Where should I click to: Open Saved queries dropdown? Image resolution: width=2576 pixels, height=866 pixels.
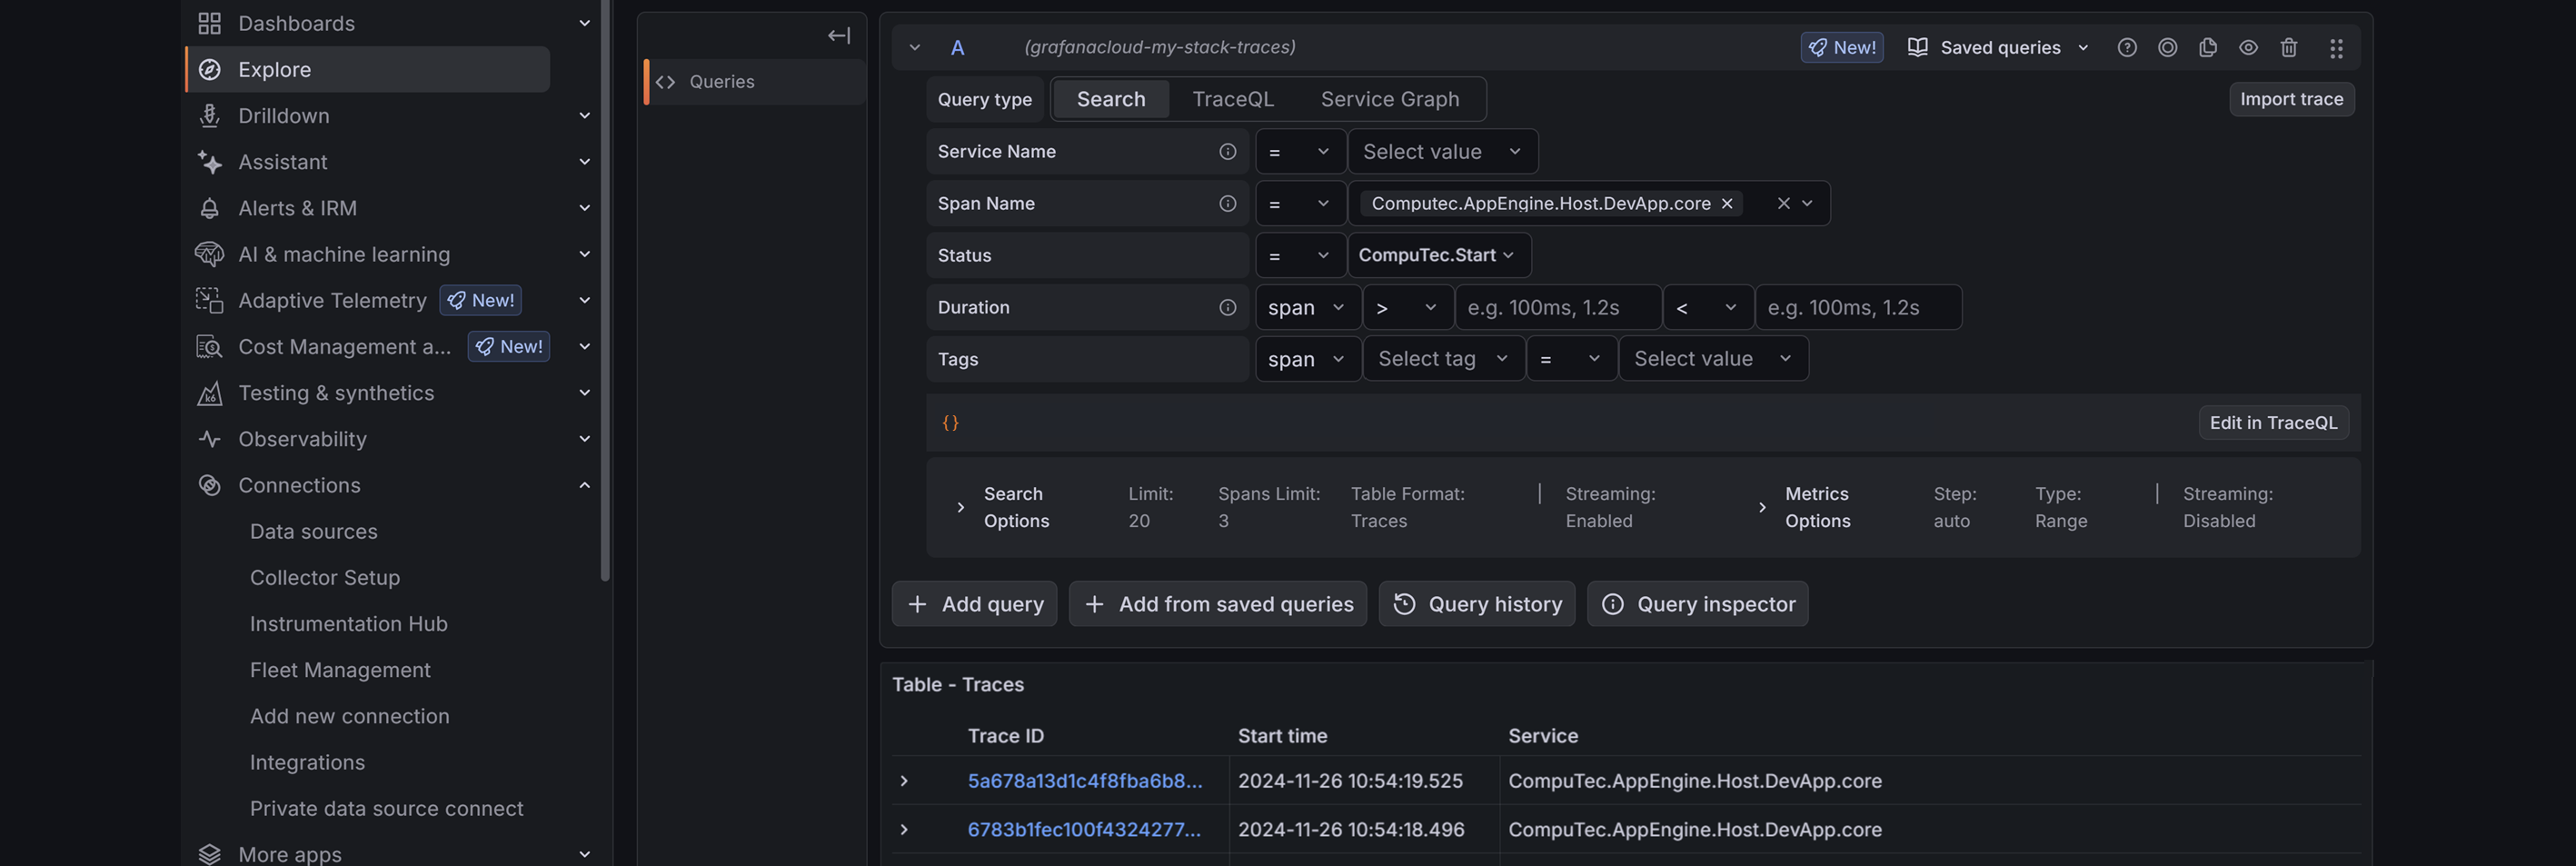pyautogui.click(x=1998, y=47)
